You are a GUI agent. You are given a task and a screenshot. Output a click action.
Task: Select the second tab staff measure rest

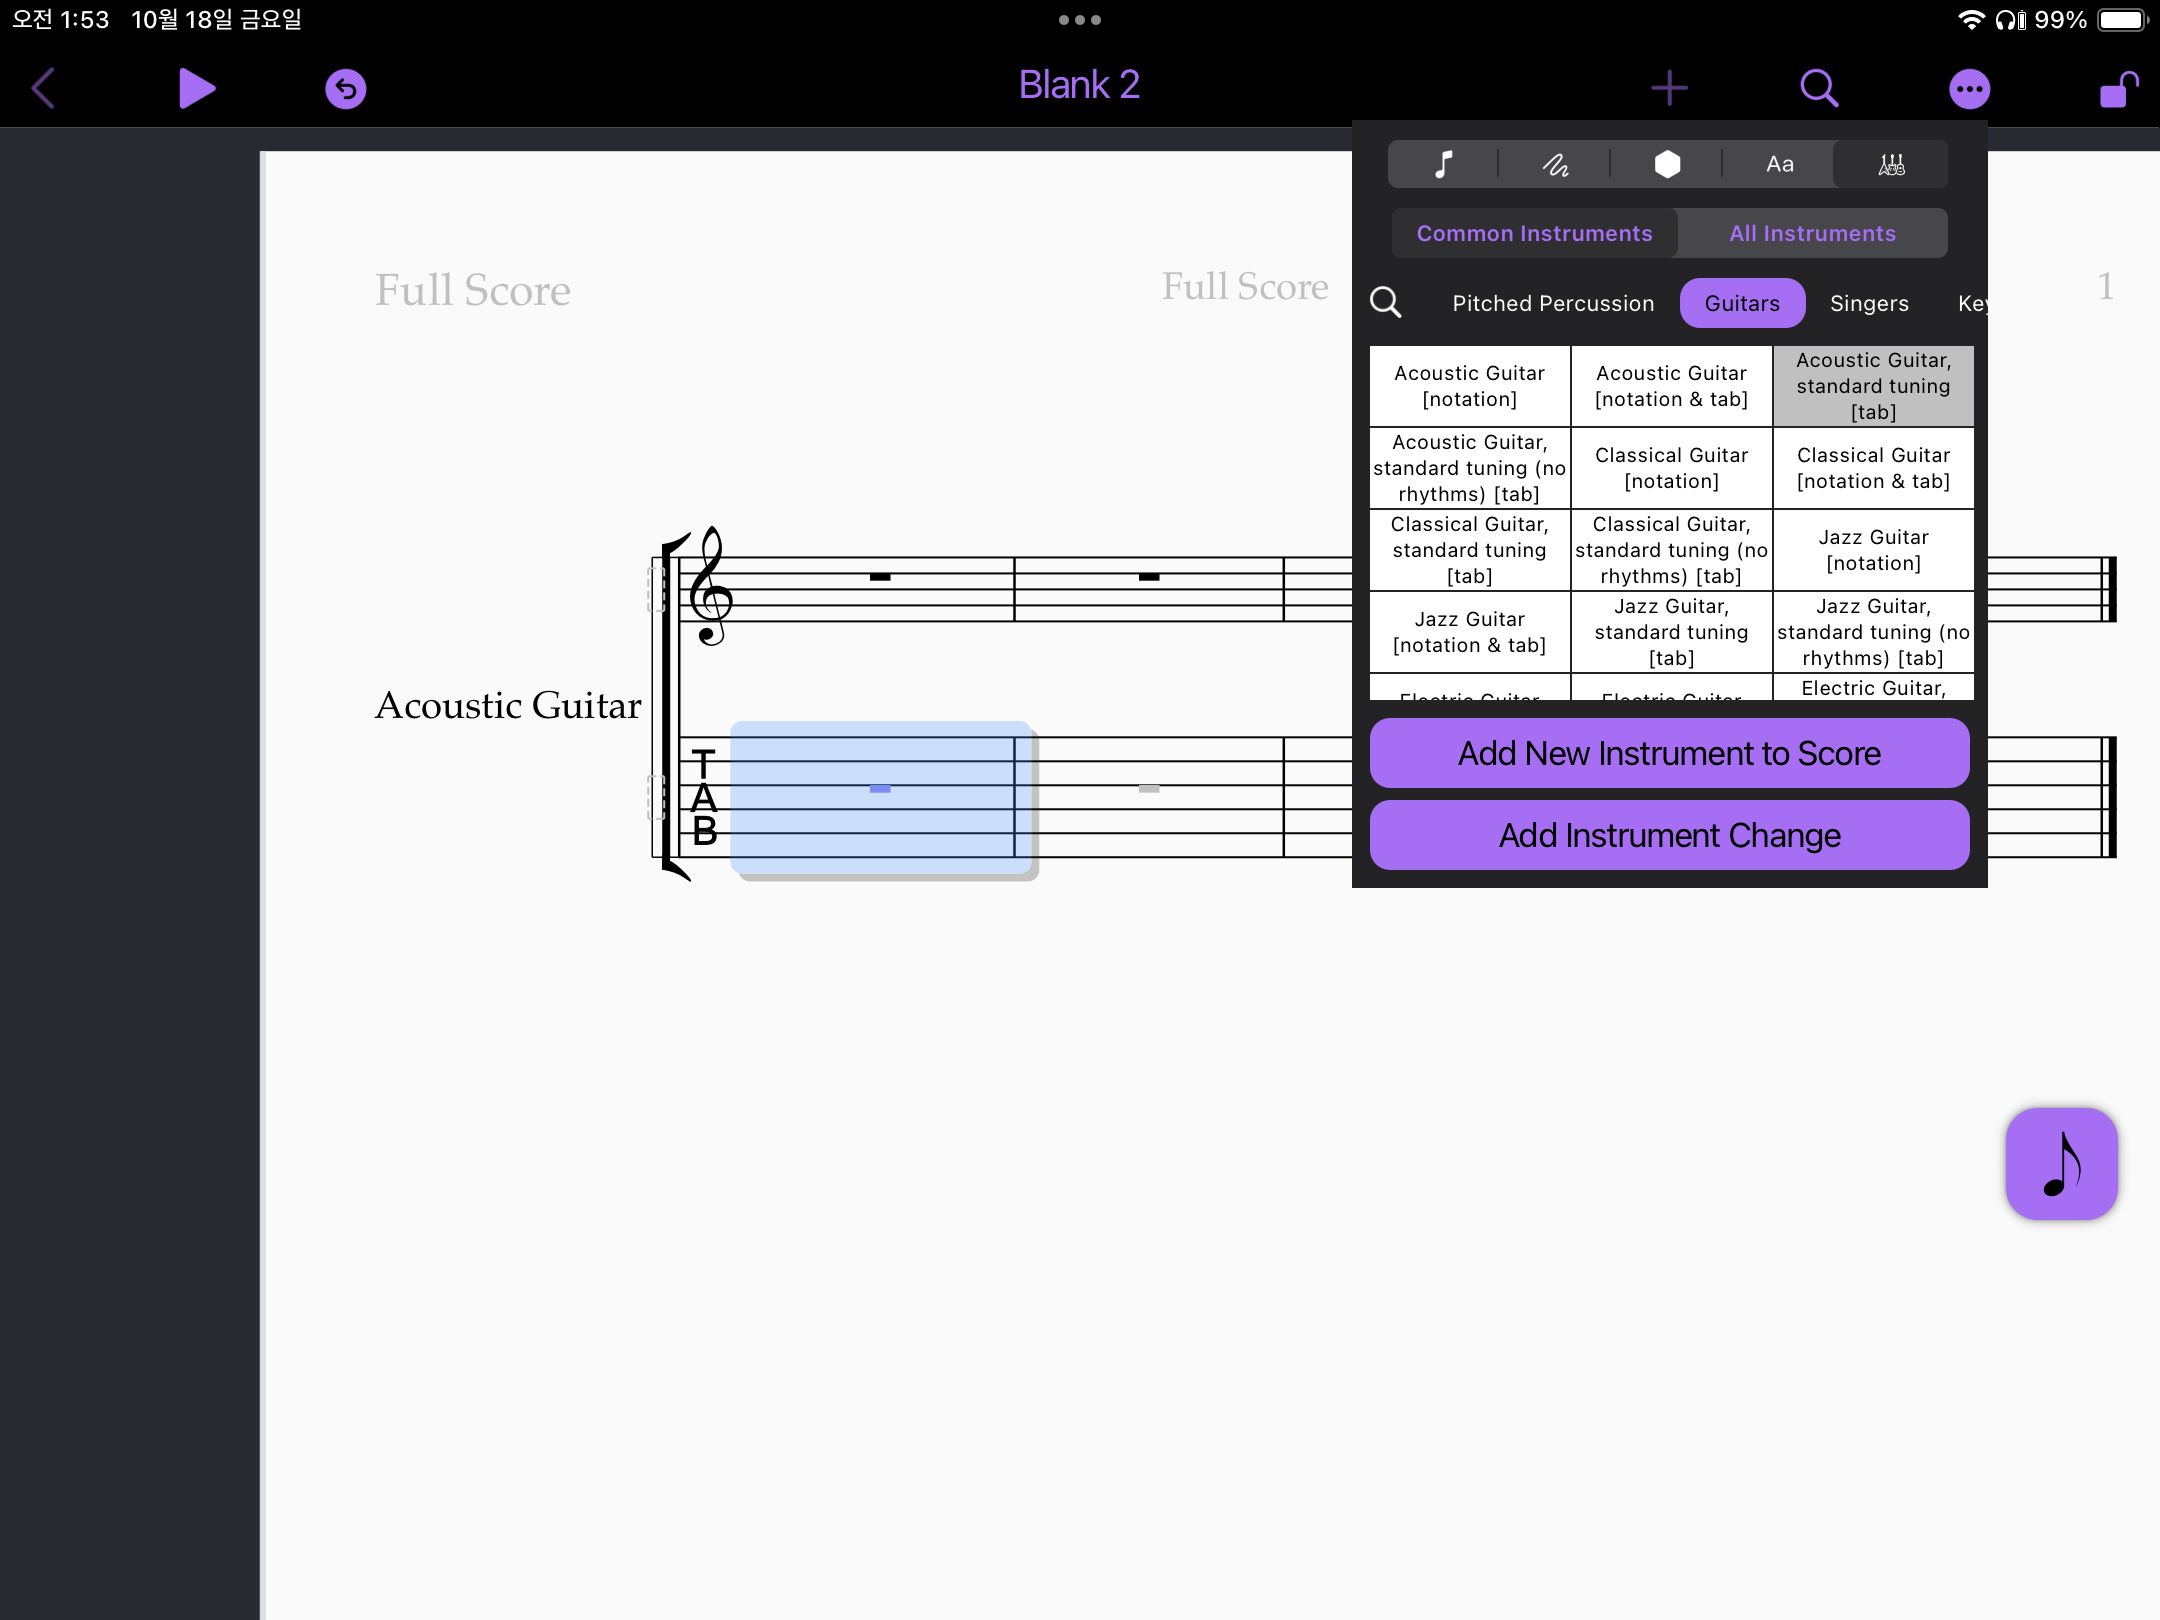[x=1149, y=789]
